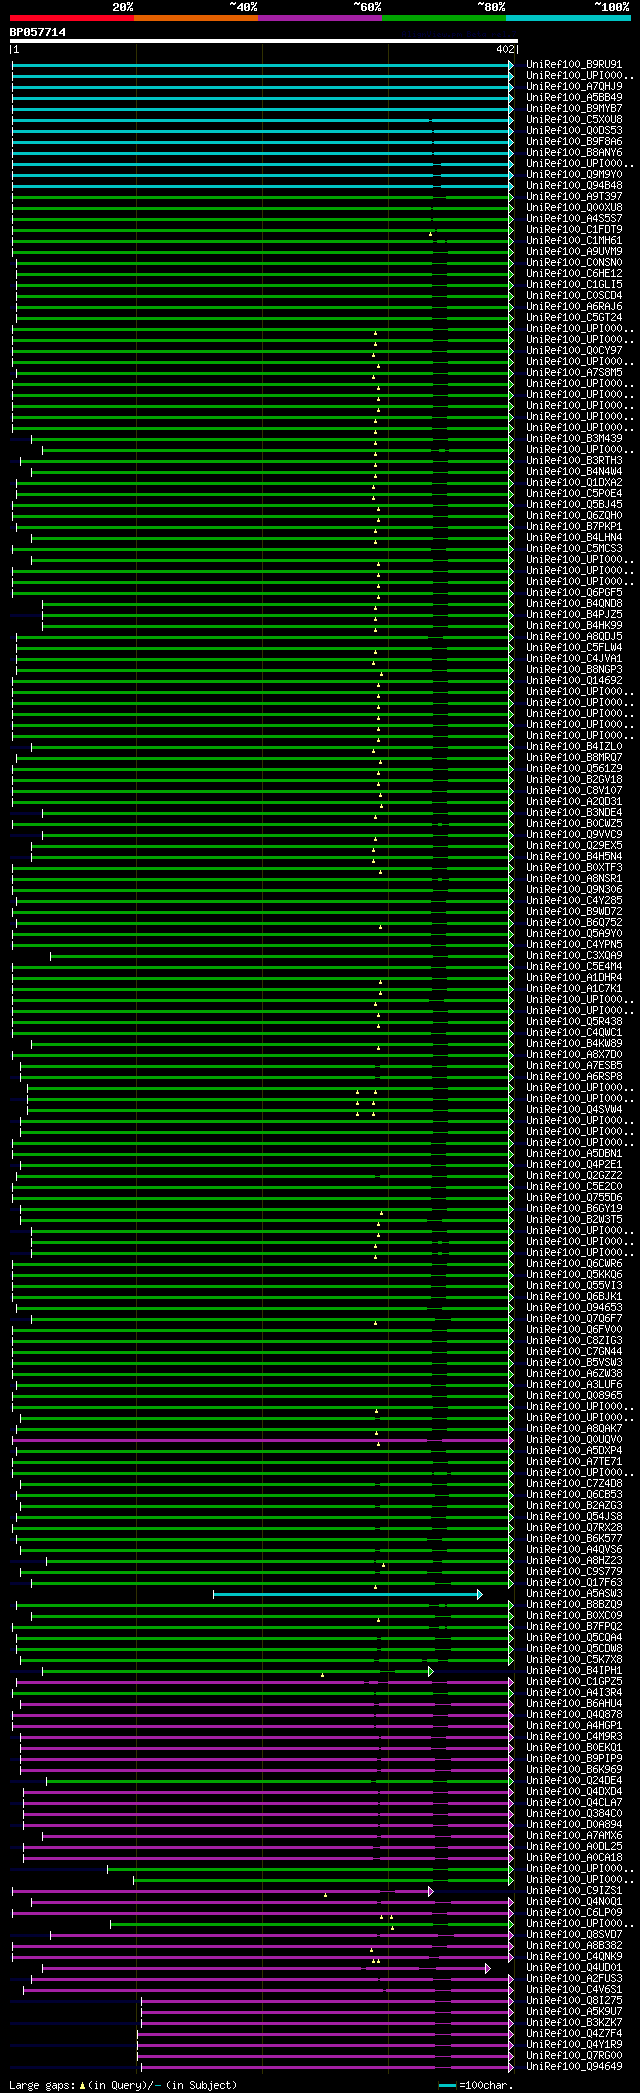Click the purple ~60% identity legend segment
This screenshot has width=640, height=2093.
[320, 18]
